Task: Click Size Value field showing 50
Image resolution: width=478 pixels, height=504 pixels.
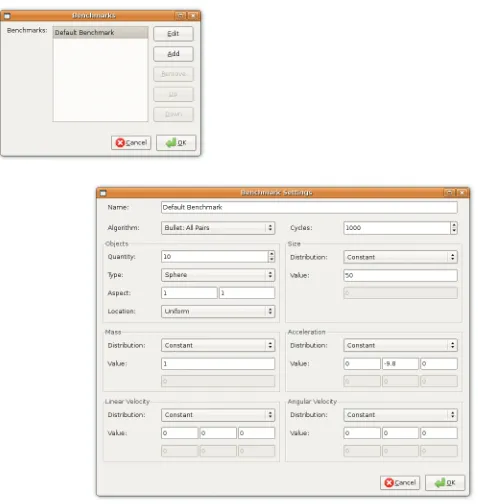Action: pos(400,275)
